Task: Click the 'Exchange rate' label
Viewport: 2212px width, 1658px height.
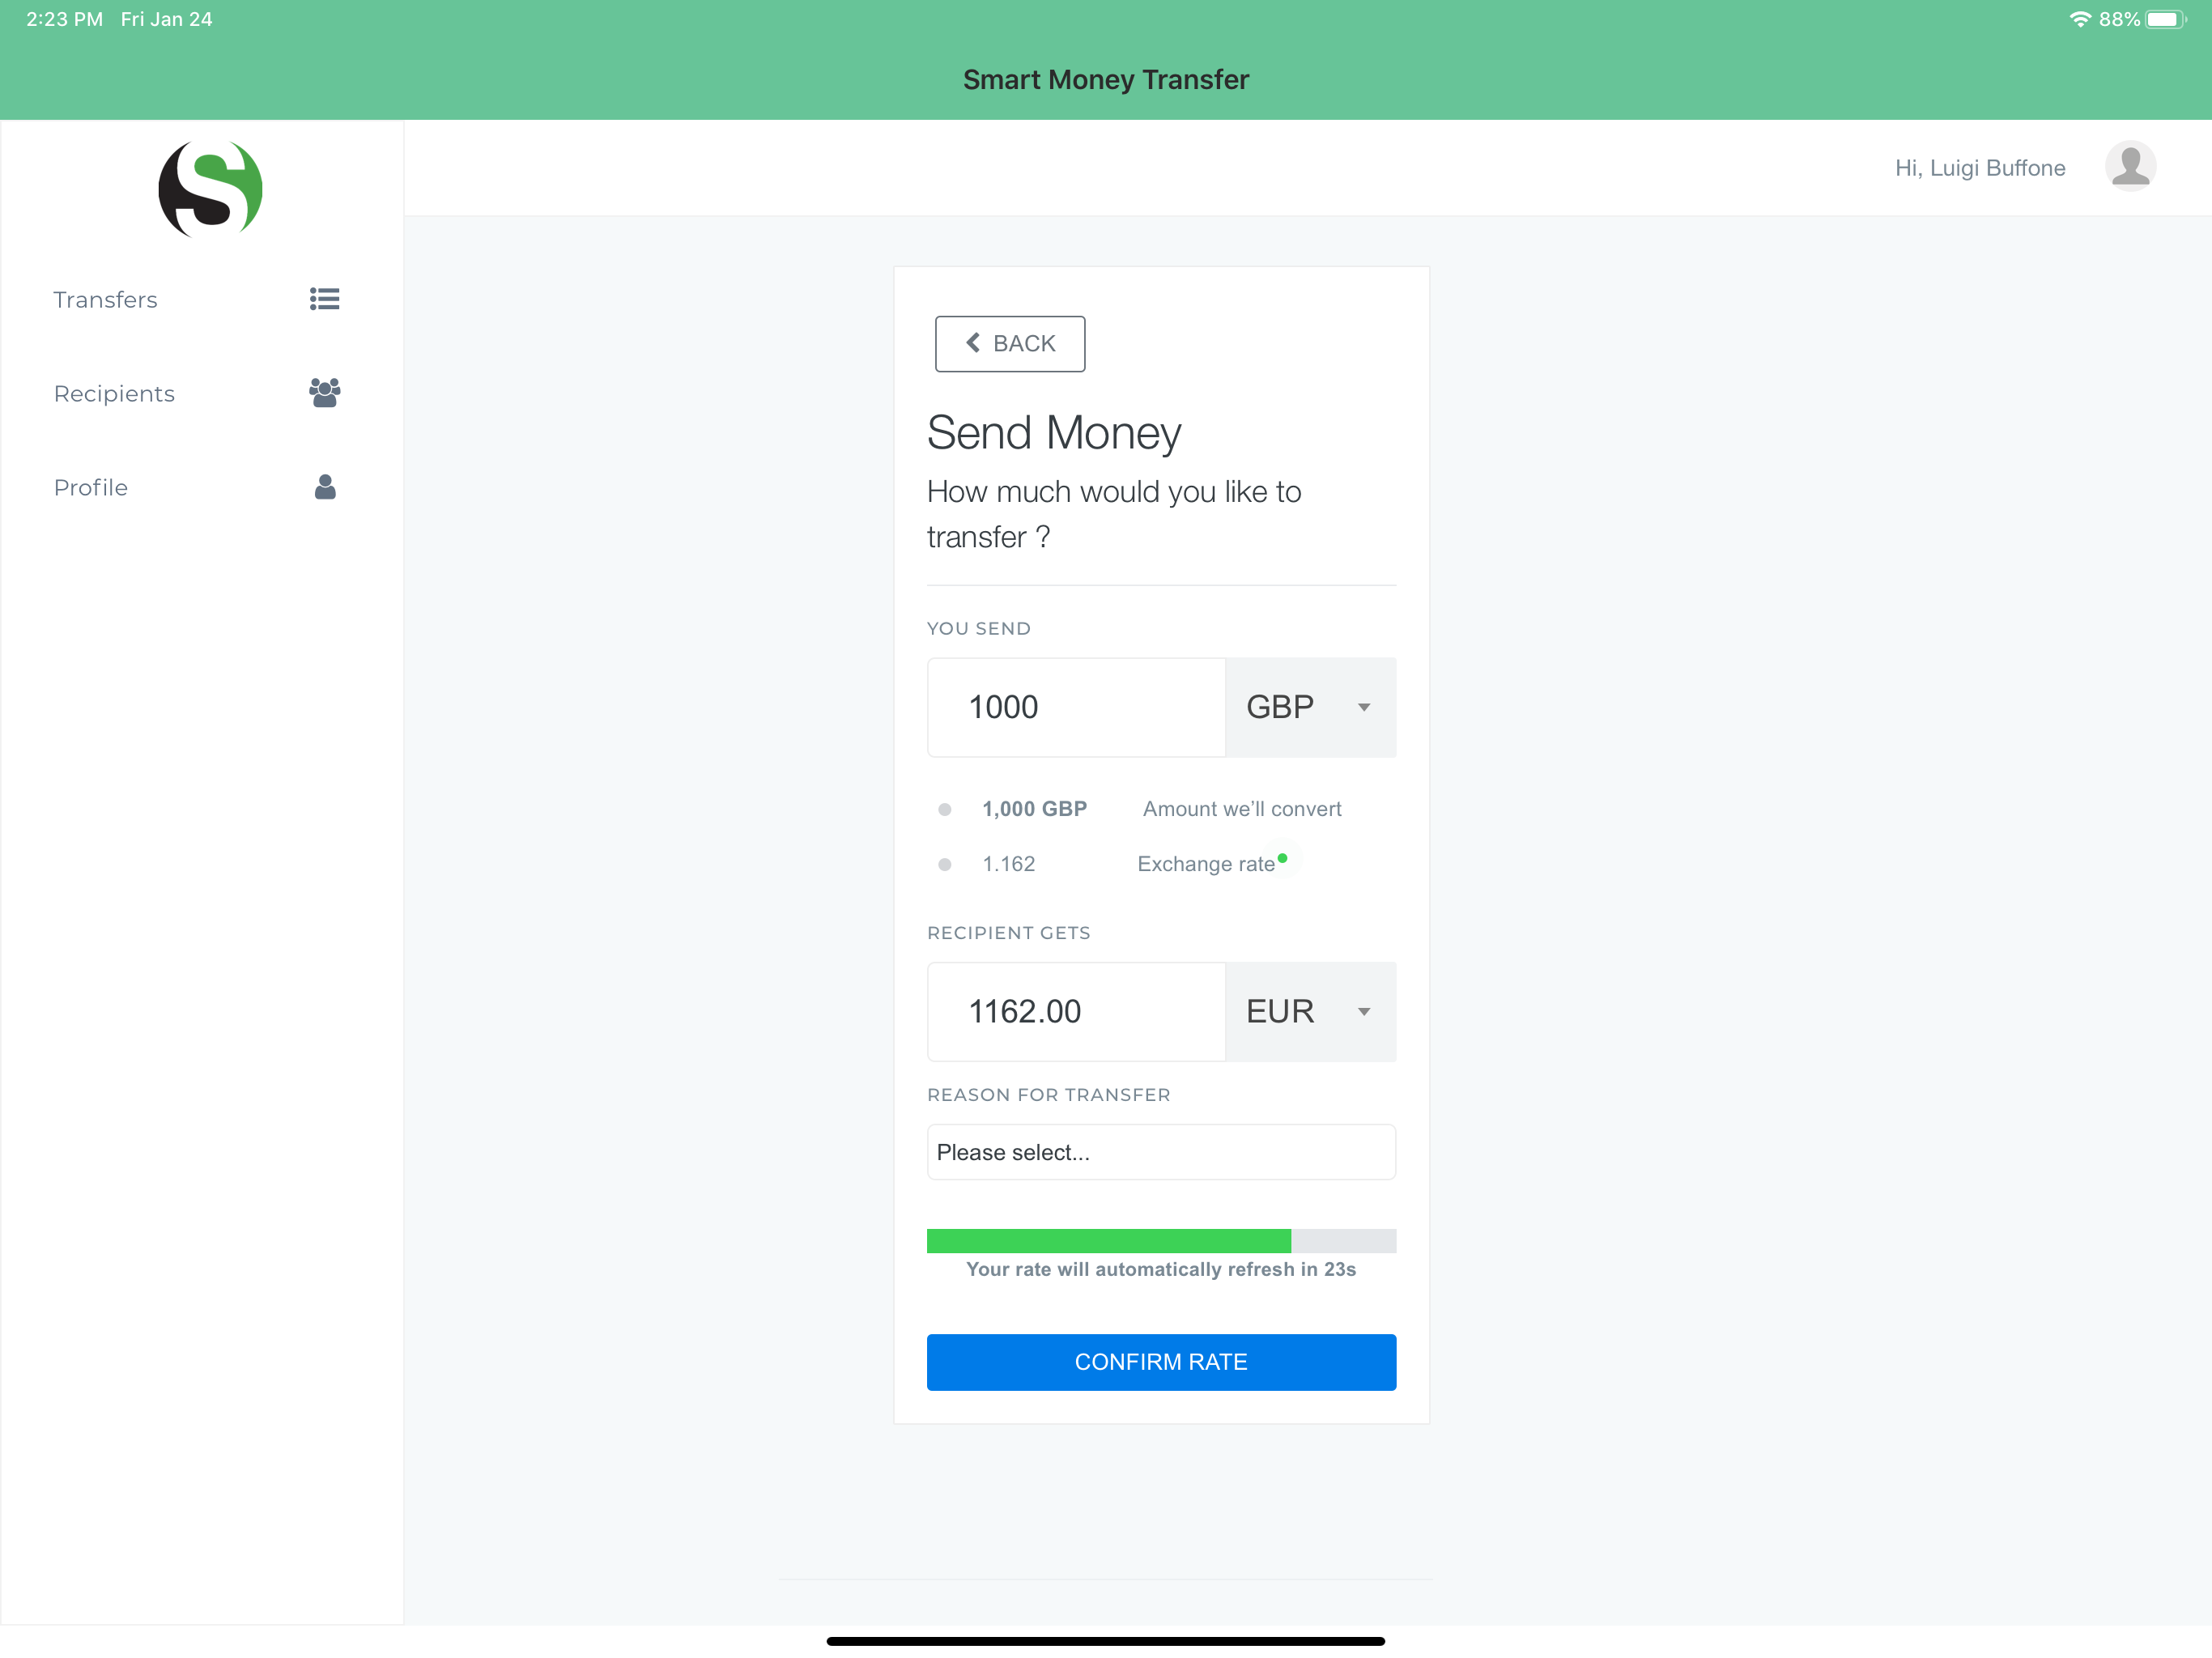Action: [1206, 863]
